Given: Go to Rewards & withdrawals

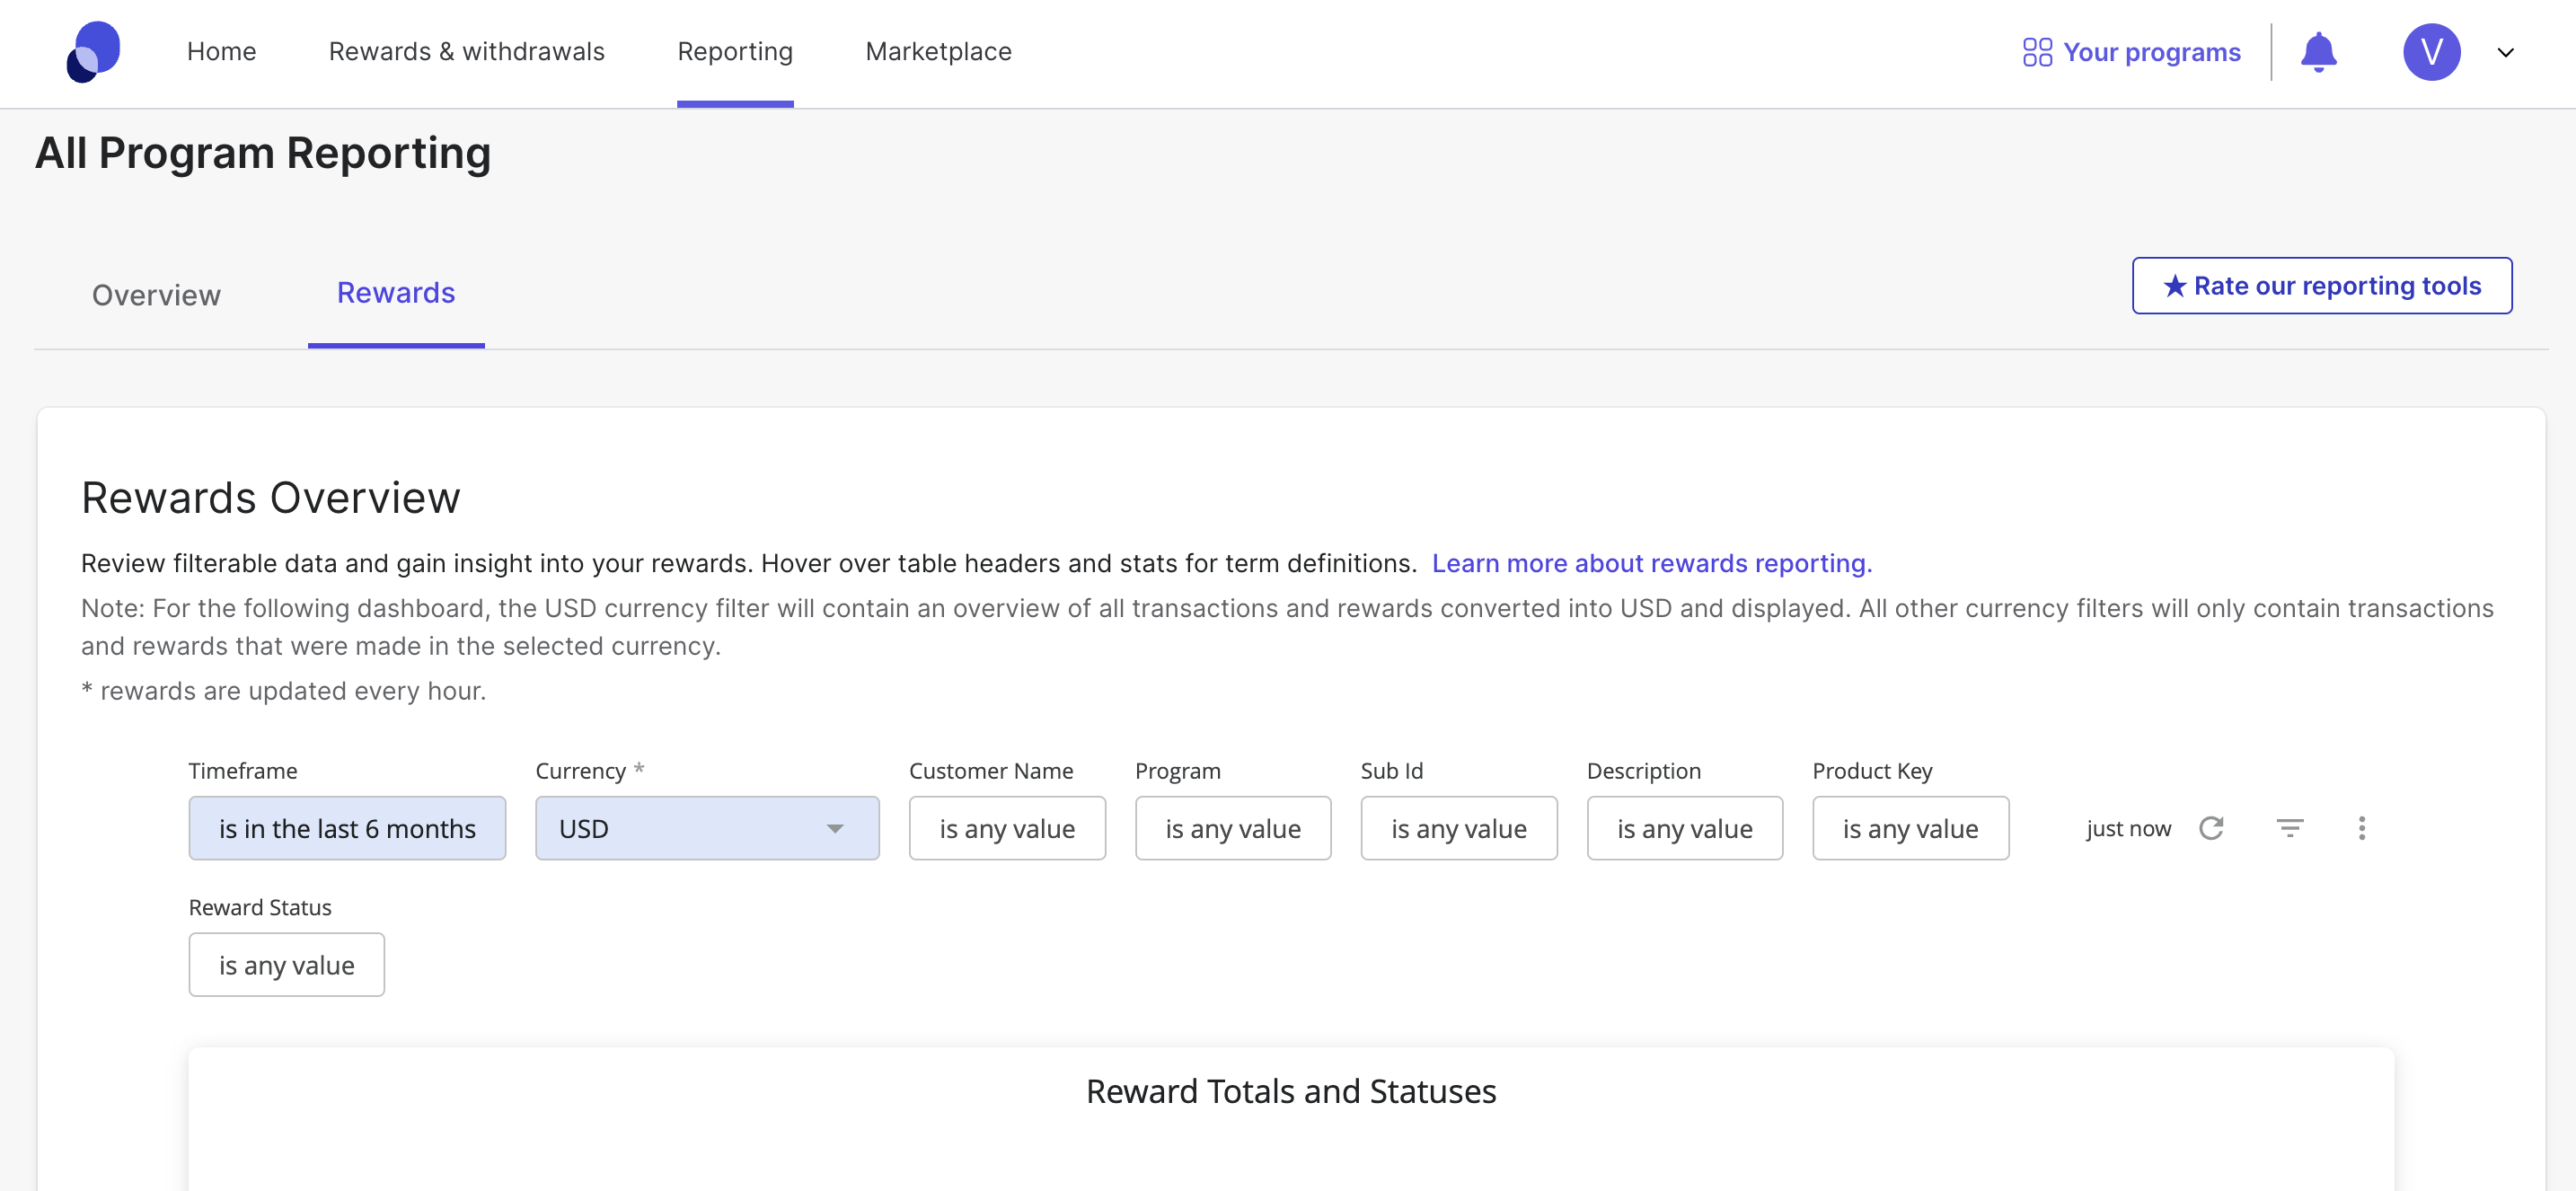Looking at the screenshot, I should pyautogui.click(x=466, y=52).
